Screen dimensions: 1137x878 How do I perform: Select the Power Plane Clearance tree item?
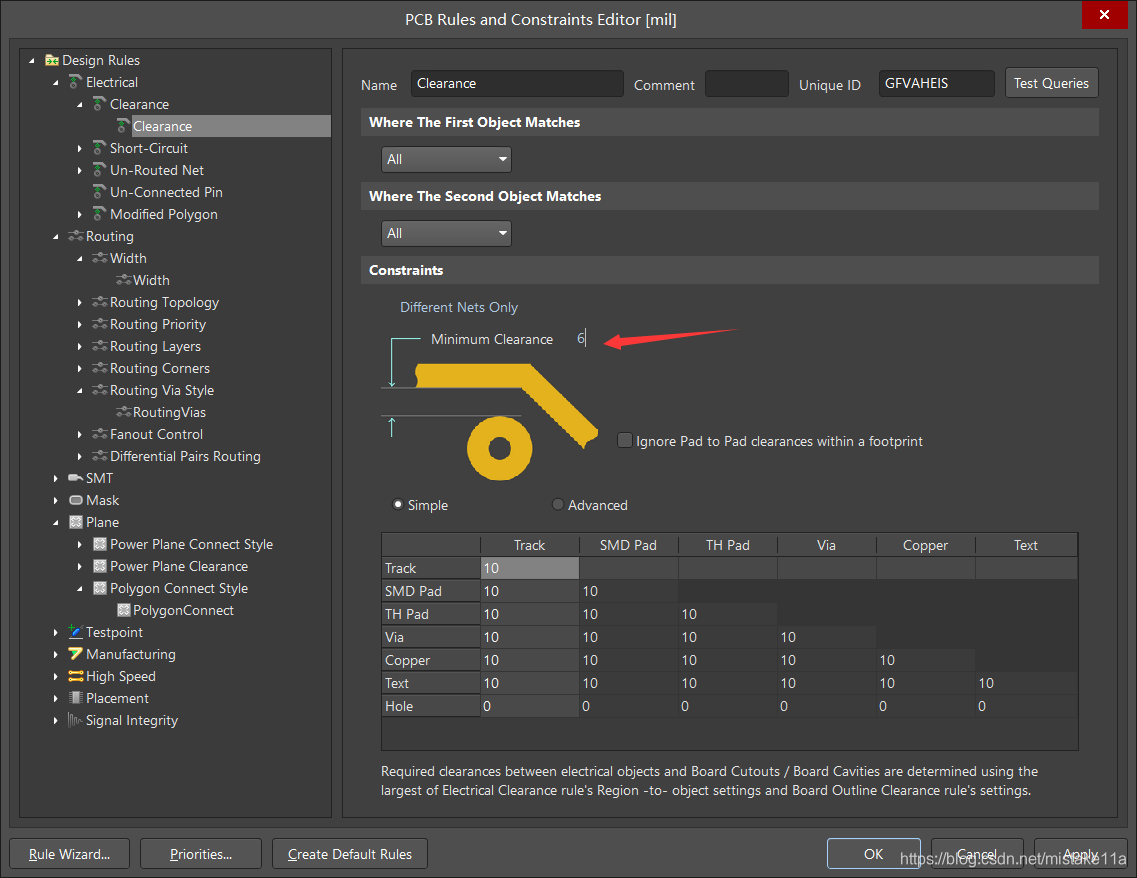(x=178, y=567)
